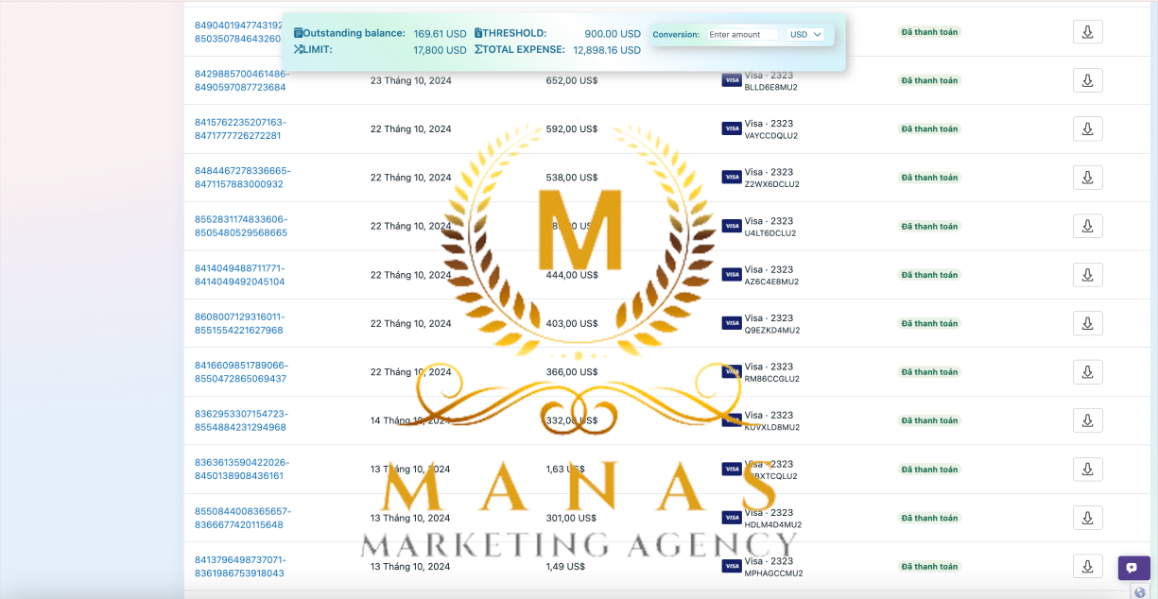The image size is (1158, 599).
Task: Open transaction link 8362953307154723-8554884231294968
Action: [x=241, y=420]
